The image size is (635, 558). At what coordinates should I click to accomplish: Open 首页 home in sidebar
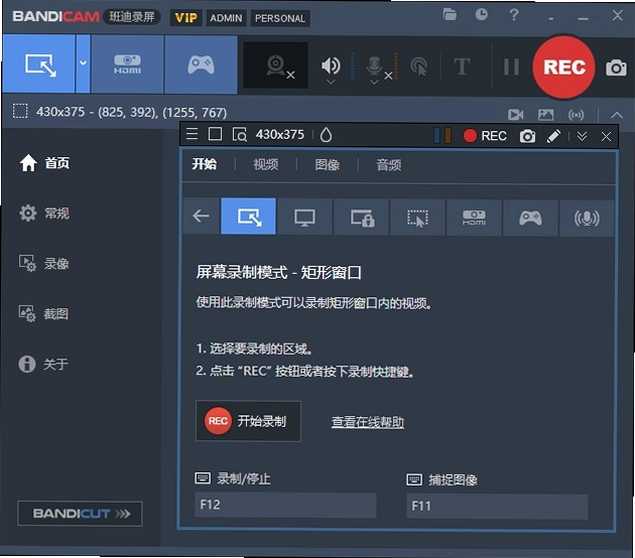pos(45,163)
